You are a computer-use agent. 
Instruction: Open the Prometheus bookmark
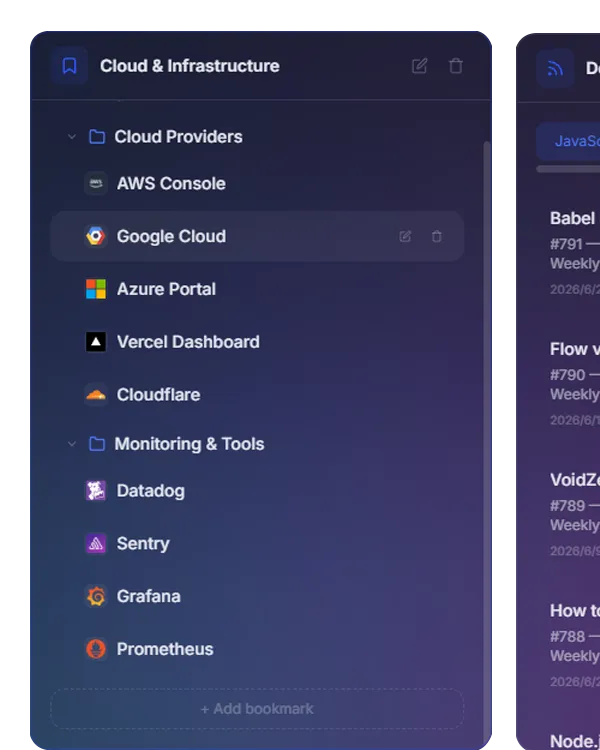(x=257, y=649)
